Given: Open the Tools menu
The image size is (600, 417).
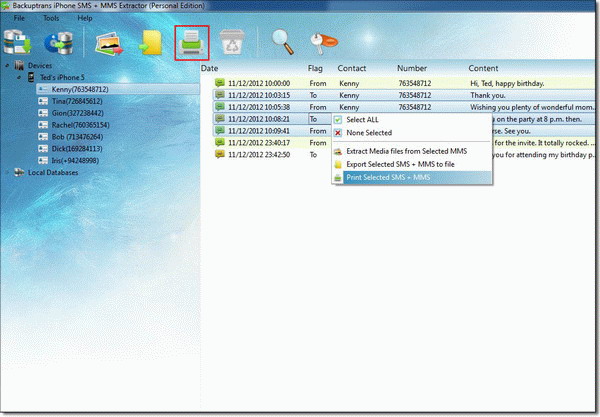Looking at the screenshot, I should pos(51,18).
